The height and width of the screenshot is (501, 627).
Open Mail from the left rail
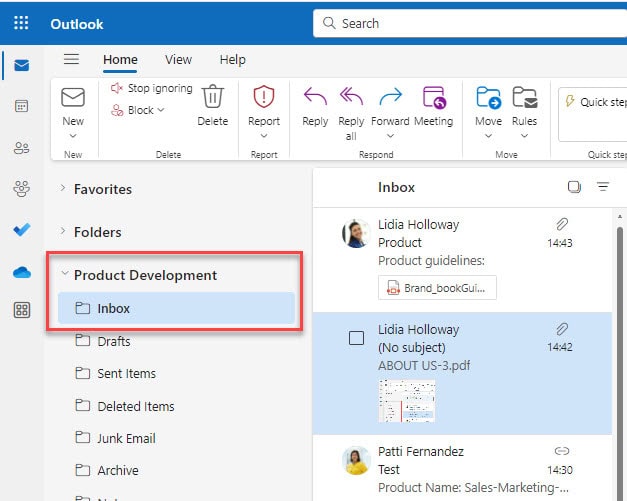pos(21,65)
